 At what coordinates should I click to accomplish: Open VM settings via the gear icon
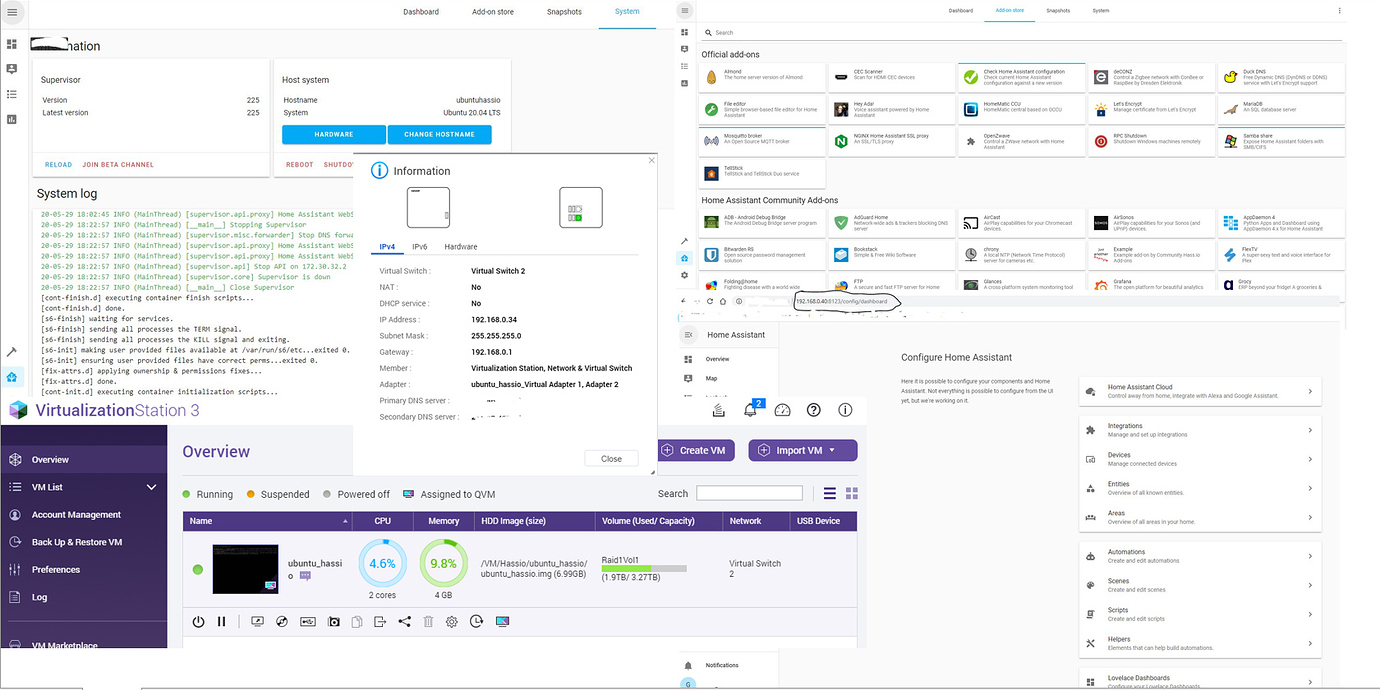click(451, 621)
